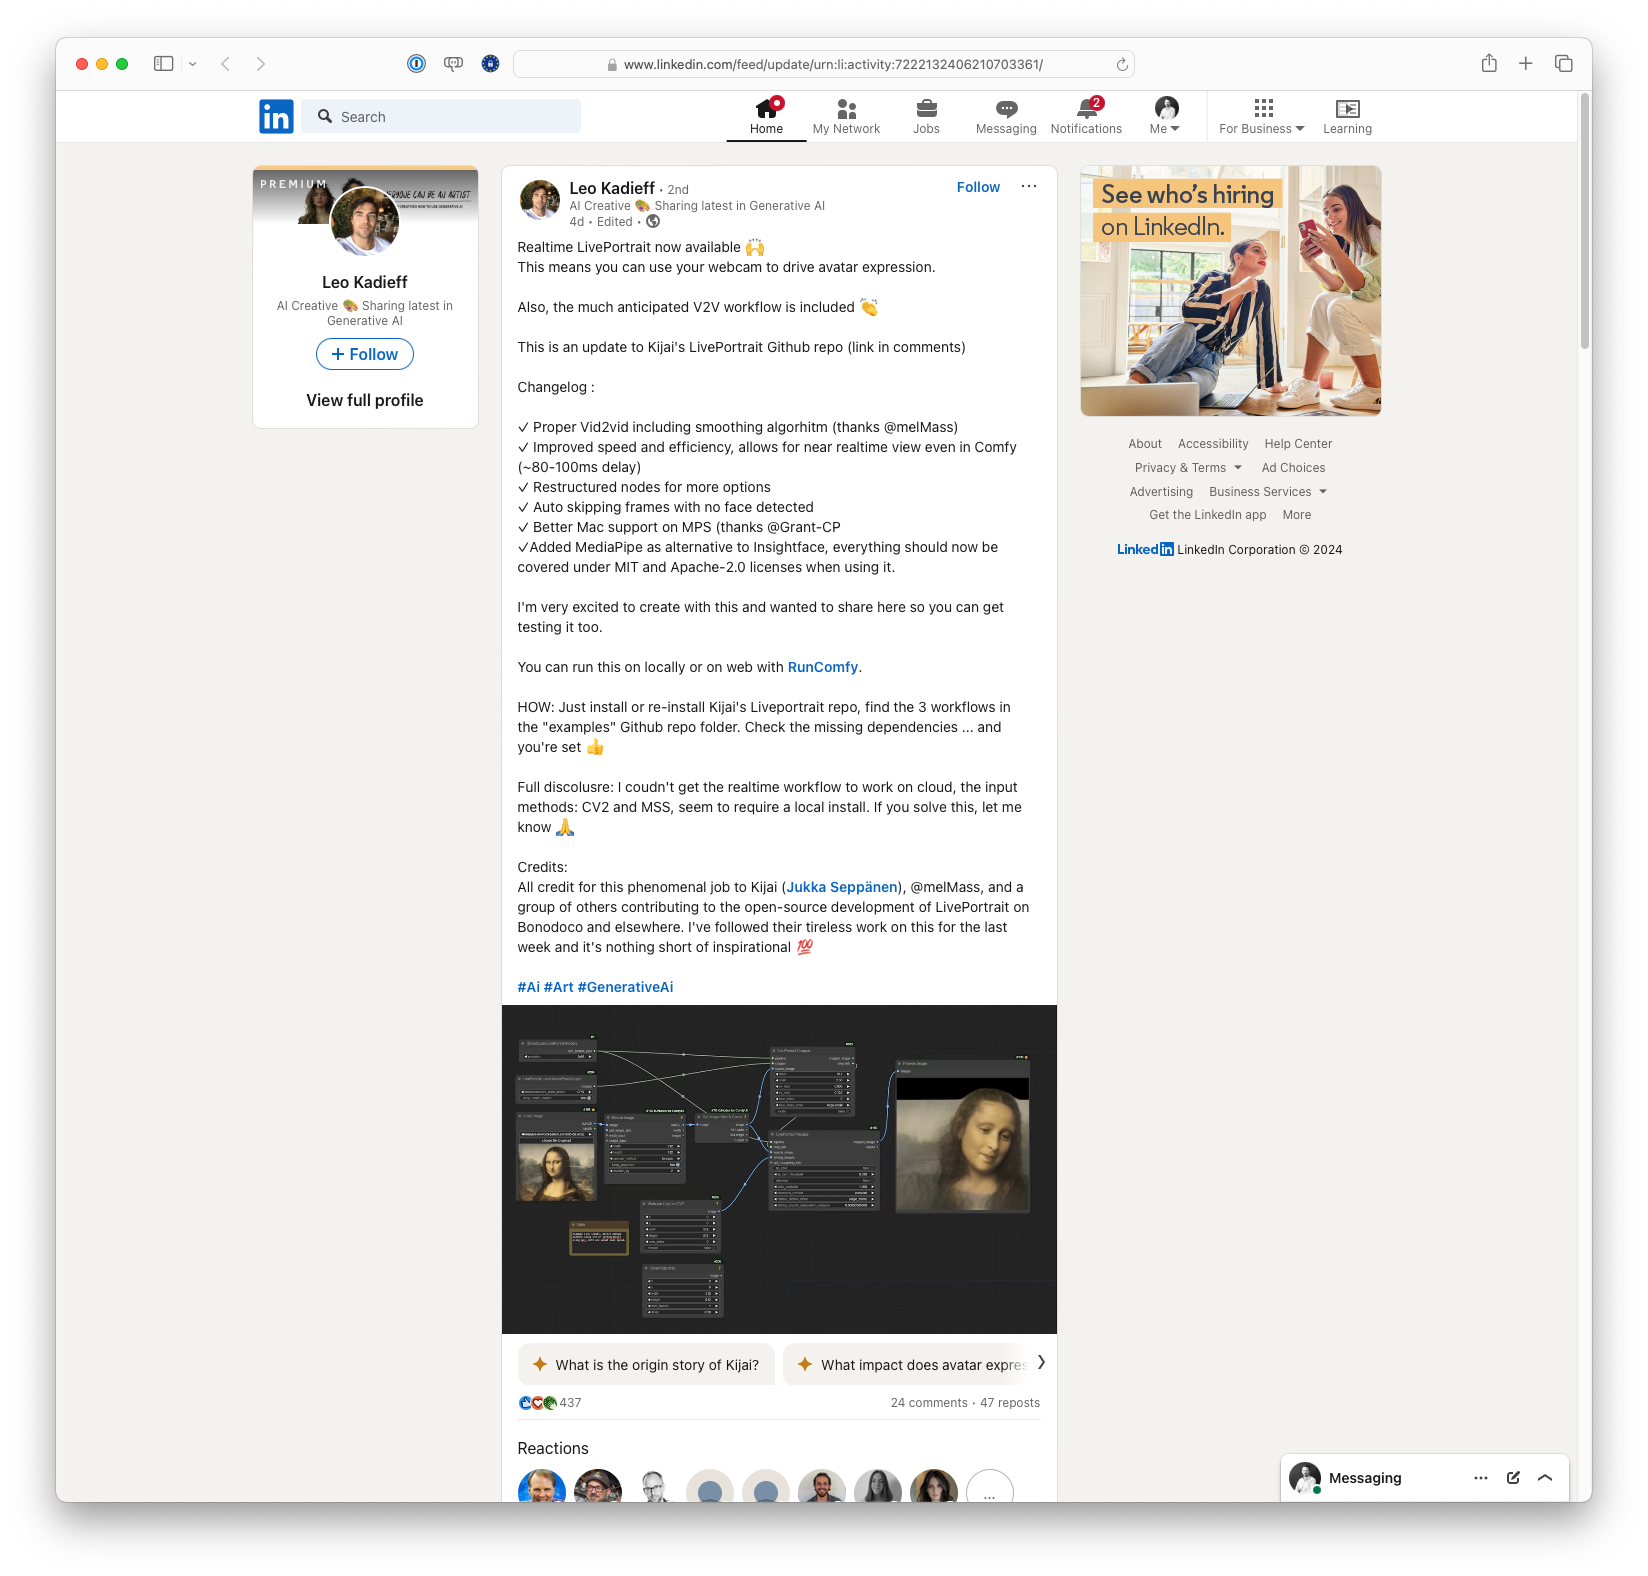Open the RunComfy link in post

(822, 667)
